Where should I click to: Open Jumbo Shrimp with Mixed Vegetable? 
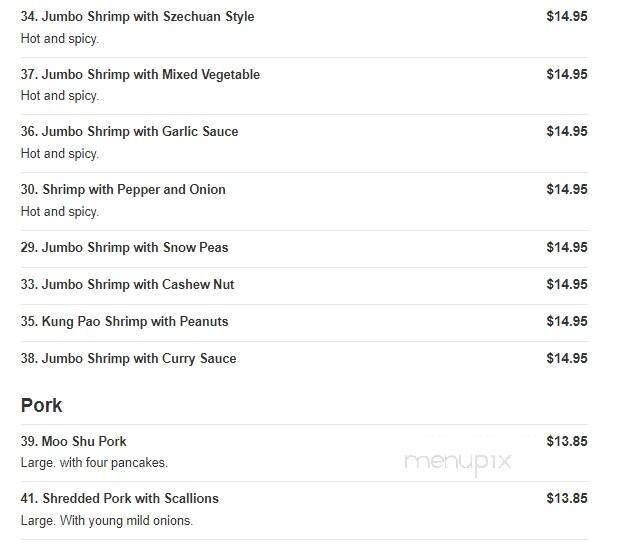(140, 75)
